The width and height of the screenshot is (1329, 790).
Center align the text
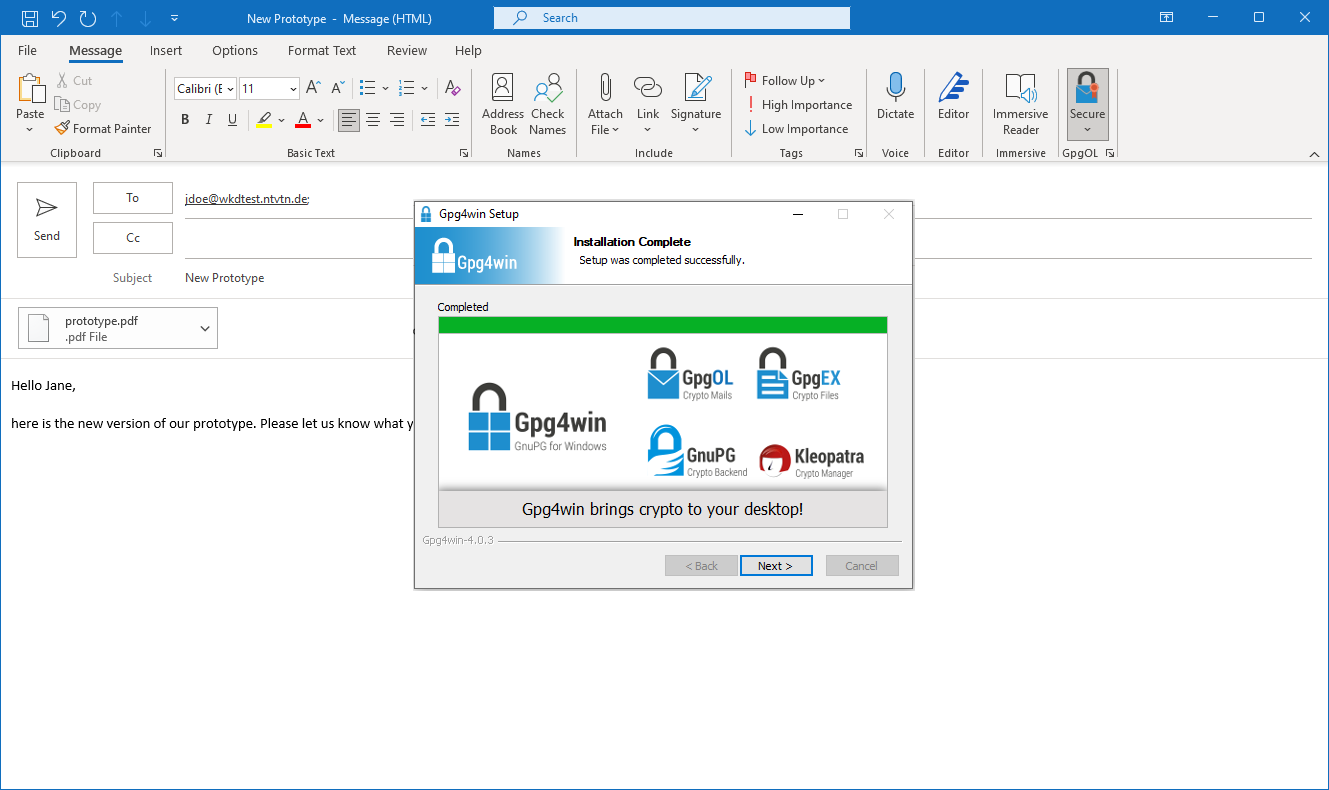tap(373, 120)
